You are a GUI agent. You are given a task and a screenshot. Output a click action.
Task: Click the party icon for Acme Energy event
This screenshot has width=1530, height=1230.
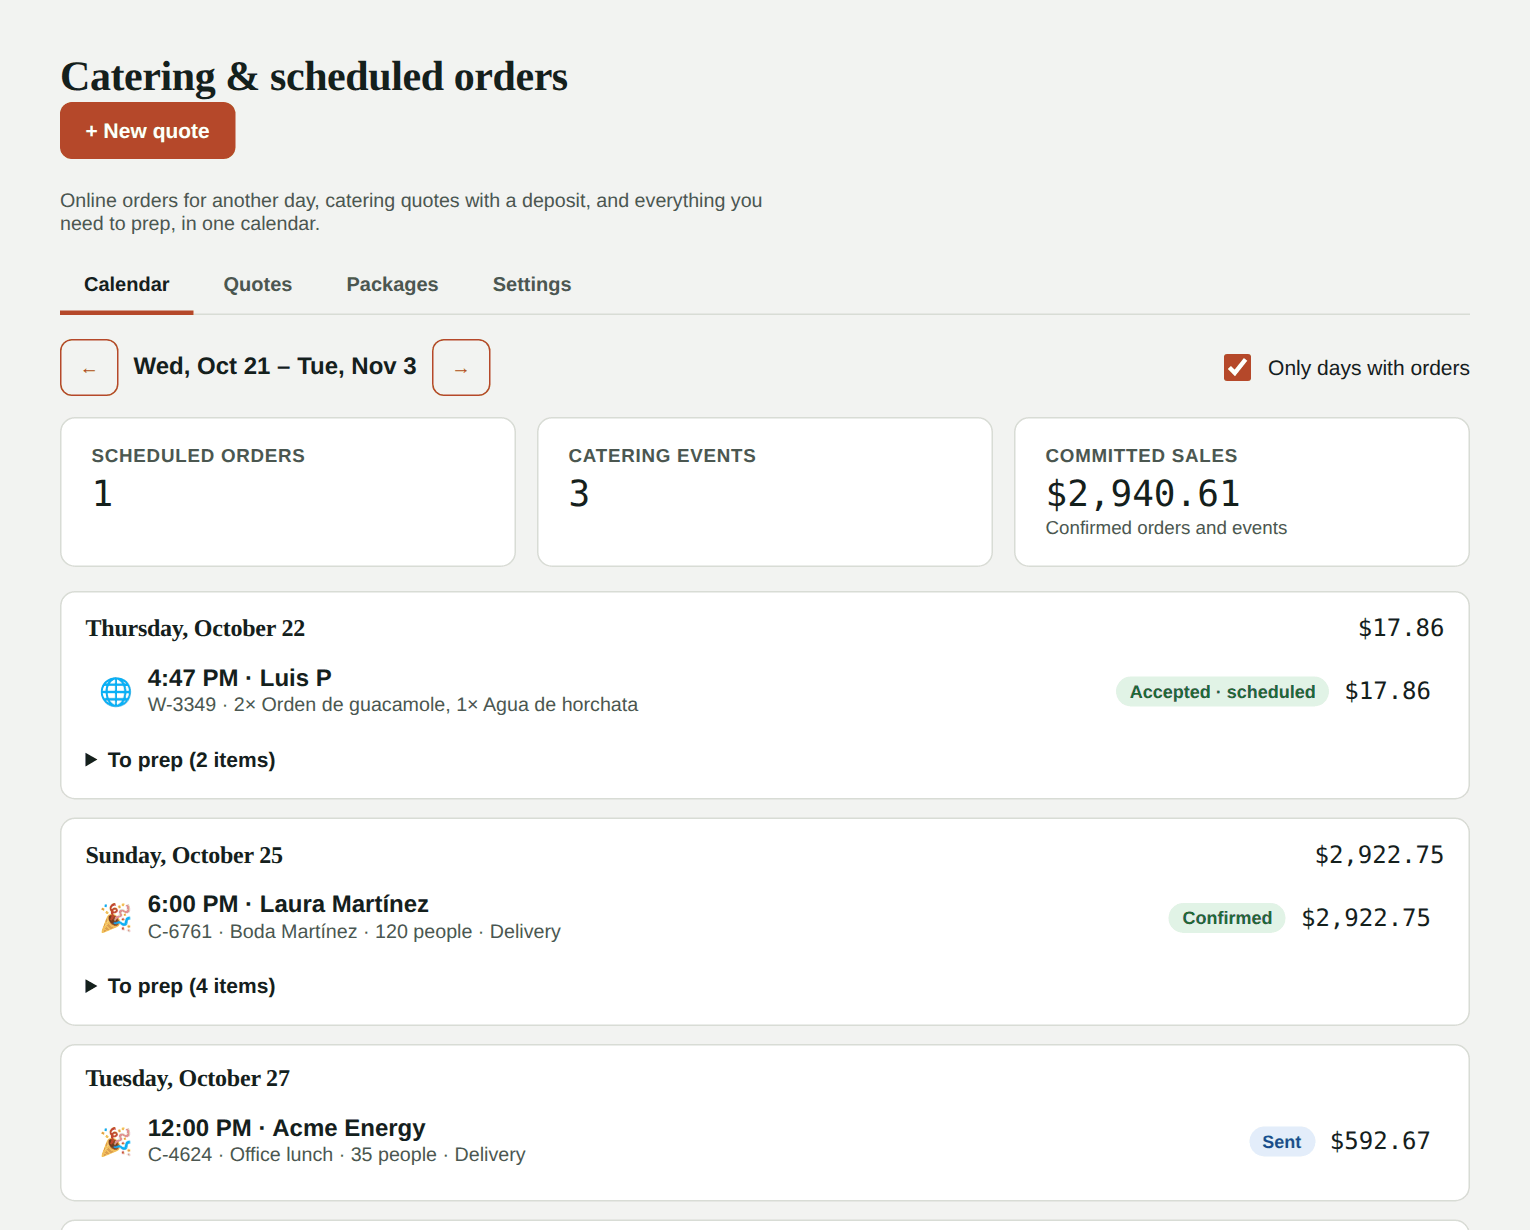coord(116,1141)
